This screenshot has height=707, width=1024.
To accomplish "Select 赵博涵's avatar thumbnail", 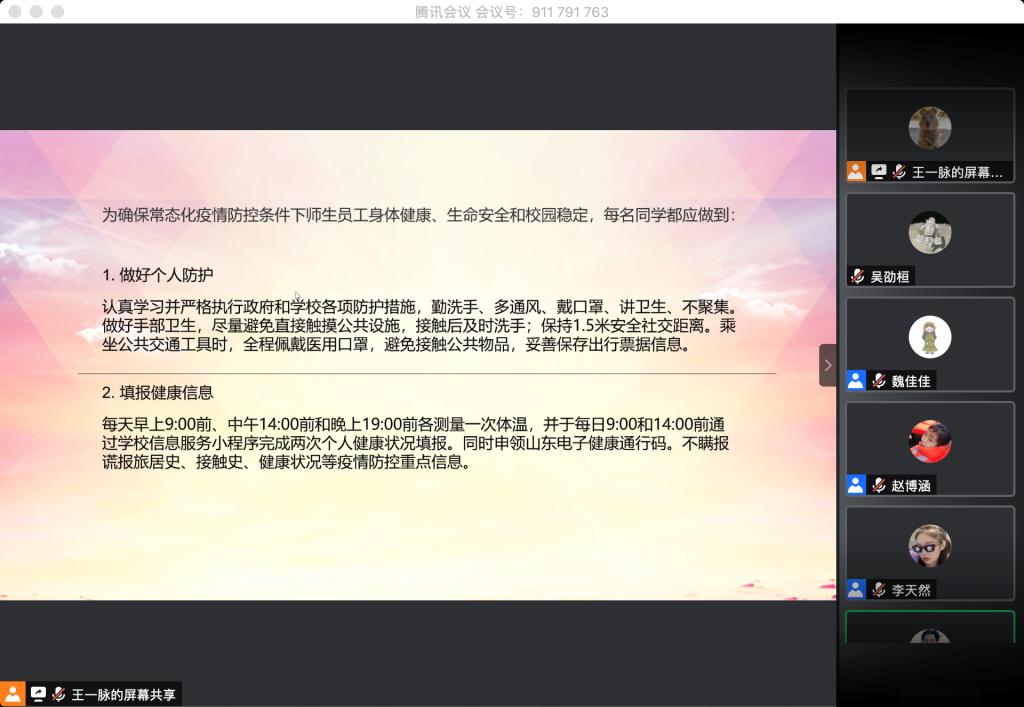I will (929, 441).
